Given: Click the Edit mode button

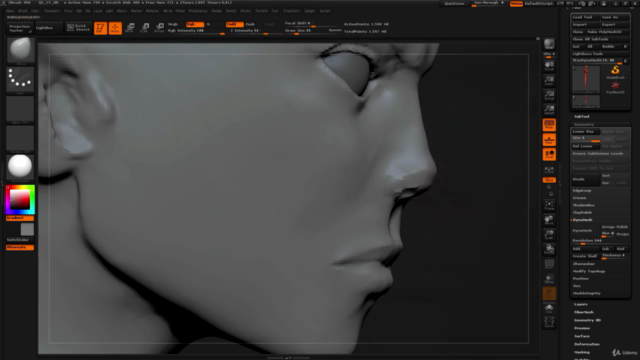Looking at the screenshot, I should point(100,28).
